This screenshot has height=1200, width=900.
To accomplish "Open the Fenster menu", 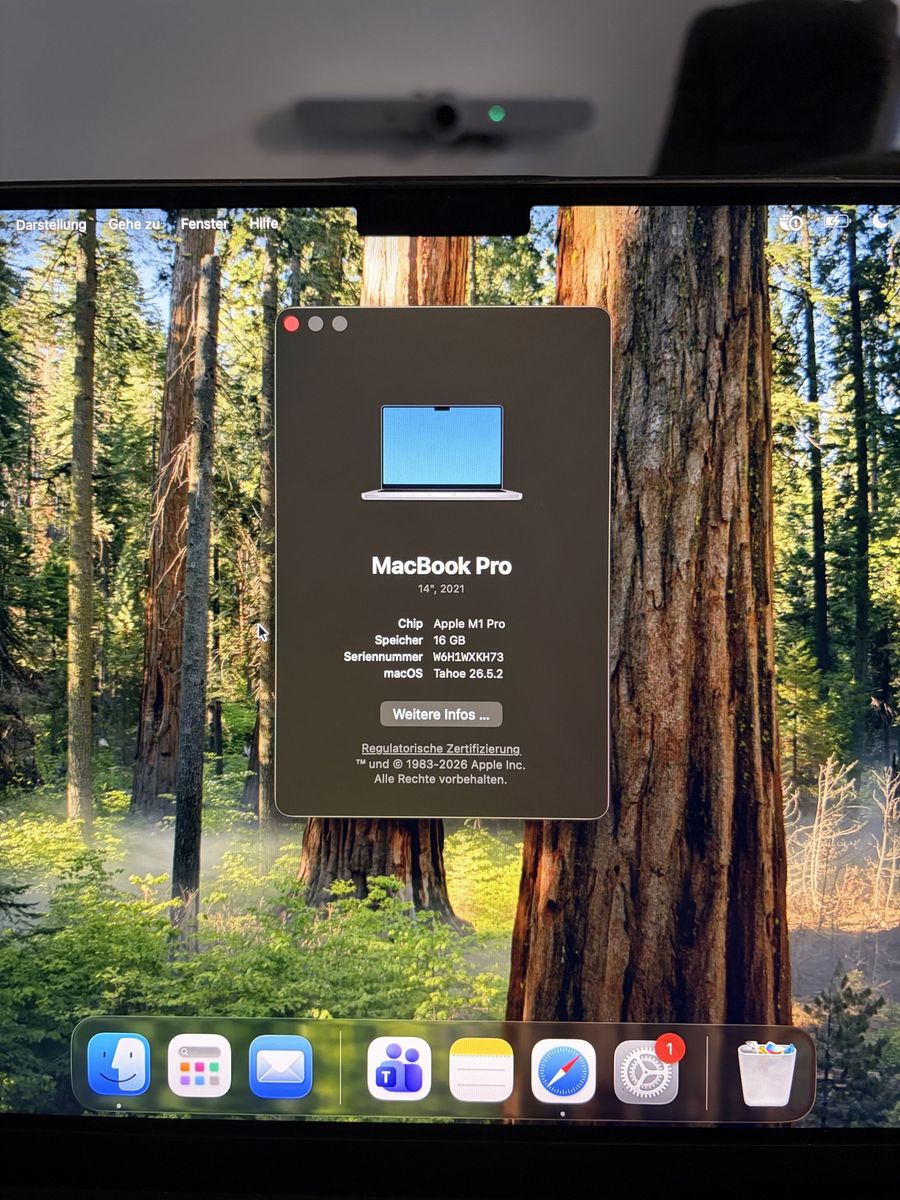I will 205,224.
